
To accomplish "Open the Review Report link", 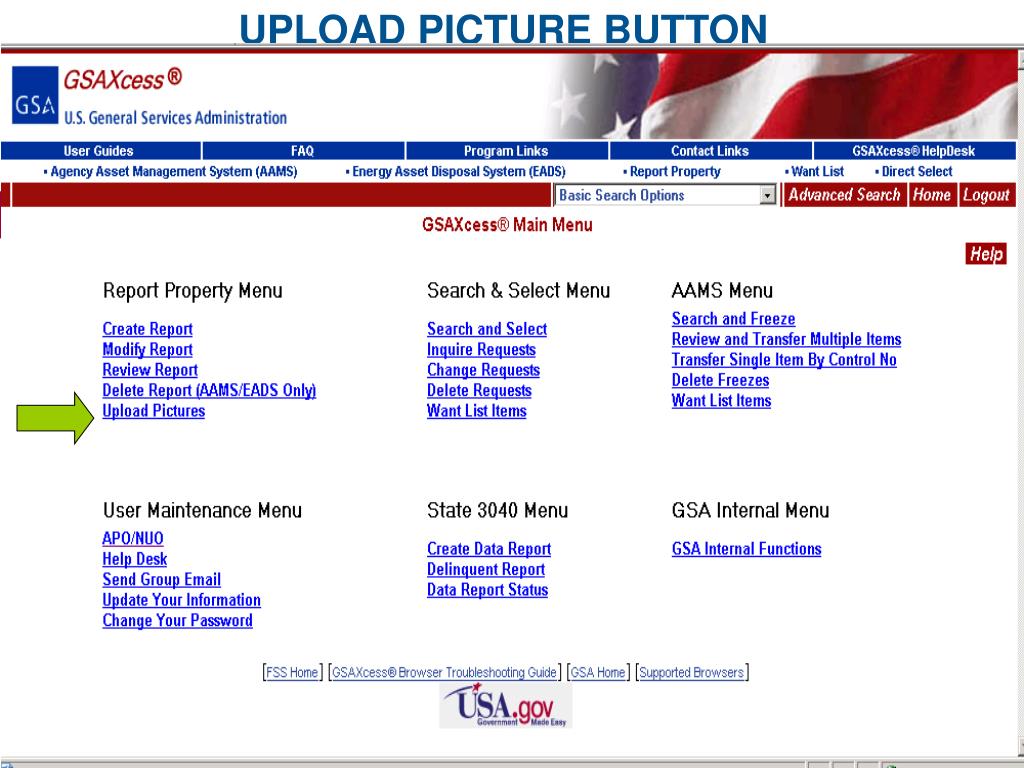I will tap(150, 370).
